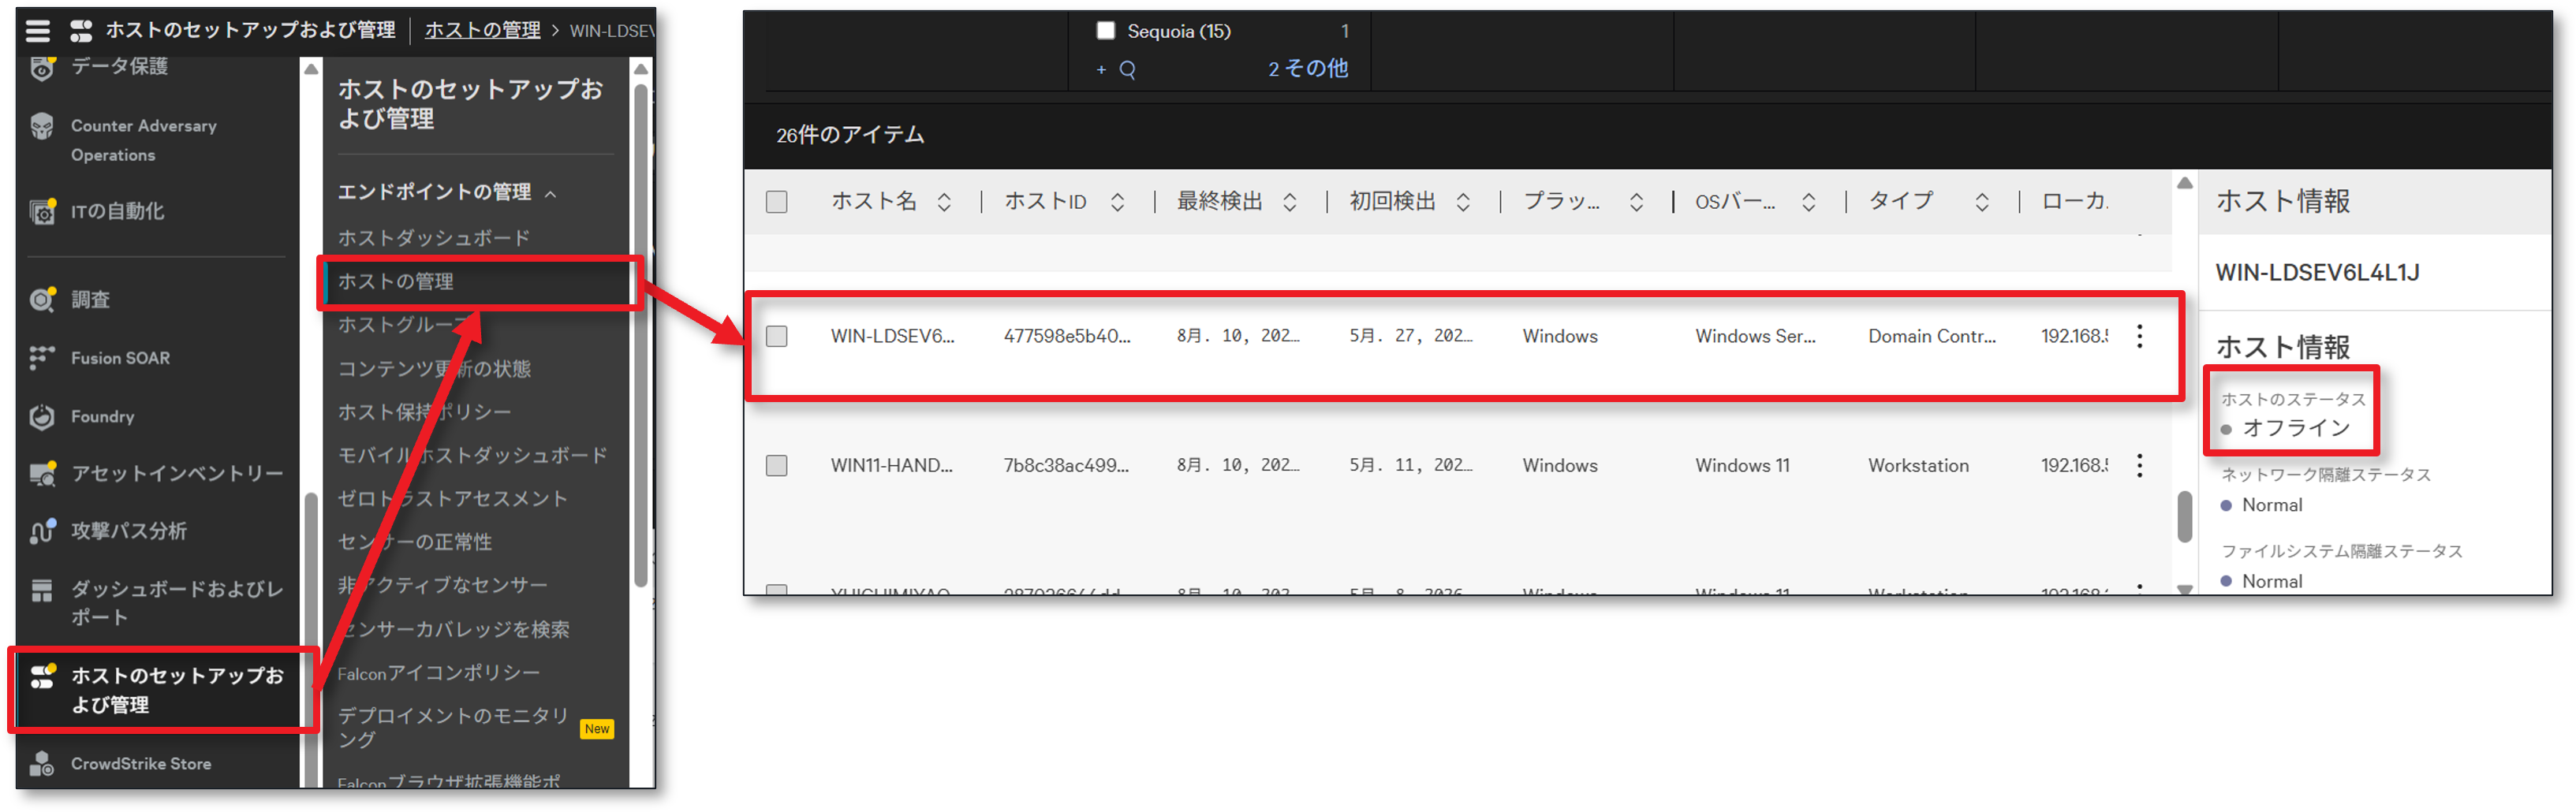Click the host setup icon in header
The height and width of the screenshot is (812, 2576).
(x=81, y=30)
